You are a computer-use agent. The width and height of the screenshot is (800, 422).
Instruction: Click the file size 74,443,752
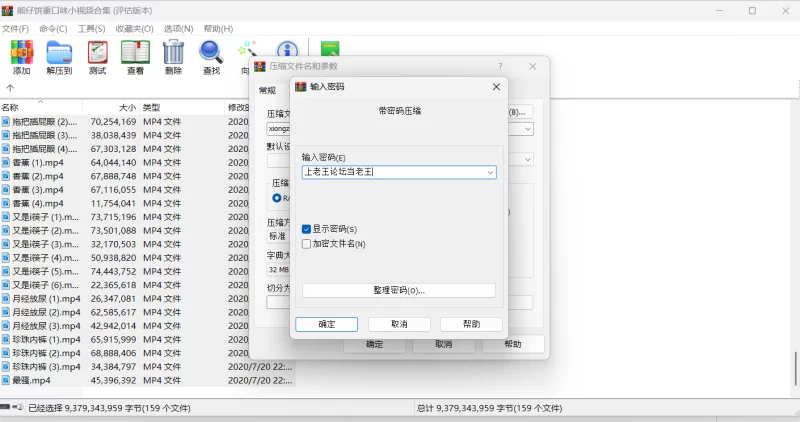tap(113, 271)
